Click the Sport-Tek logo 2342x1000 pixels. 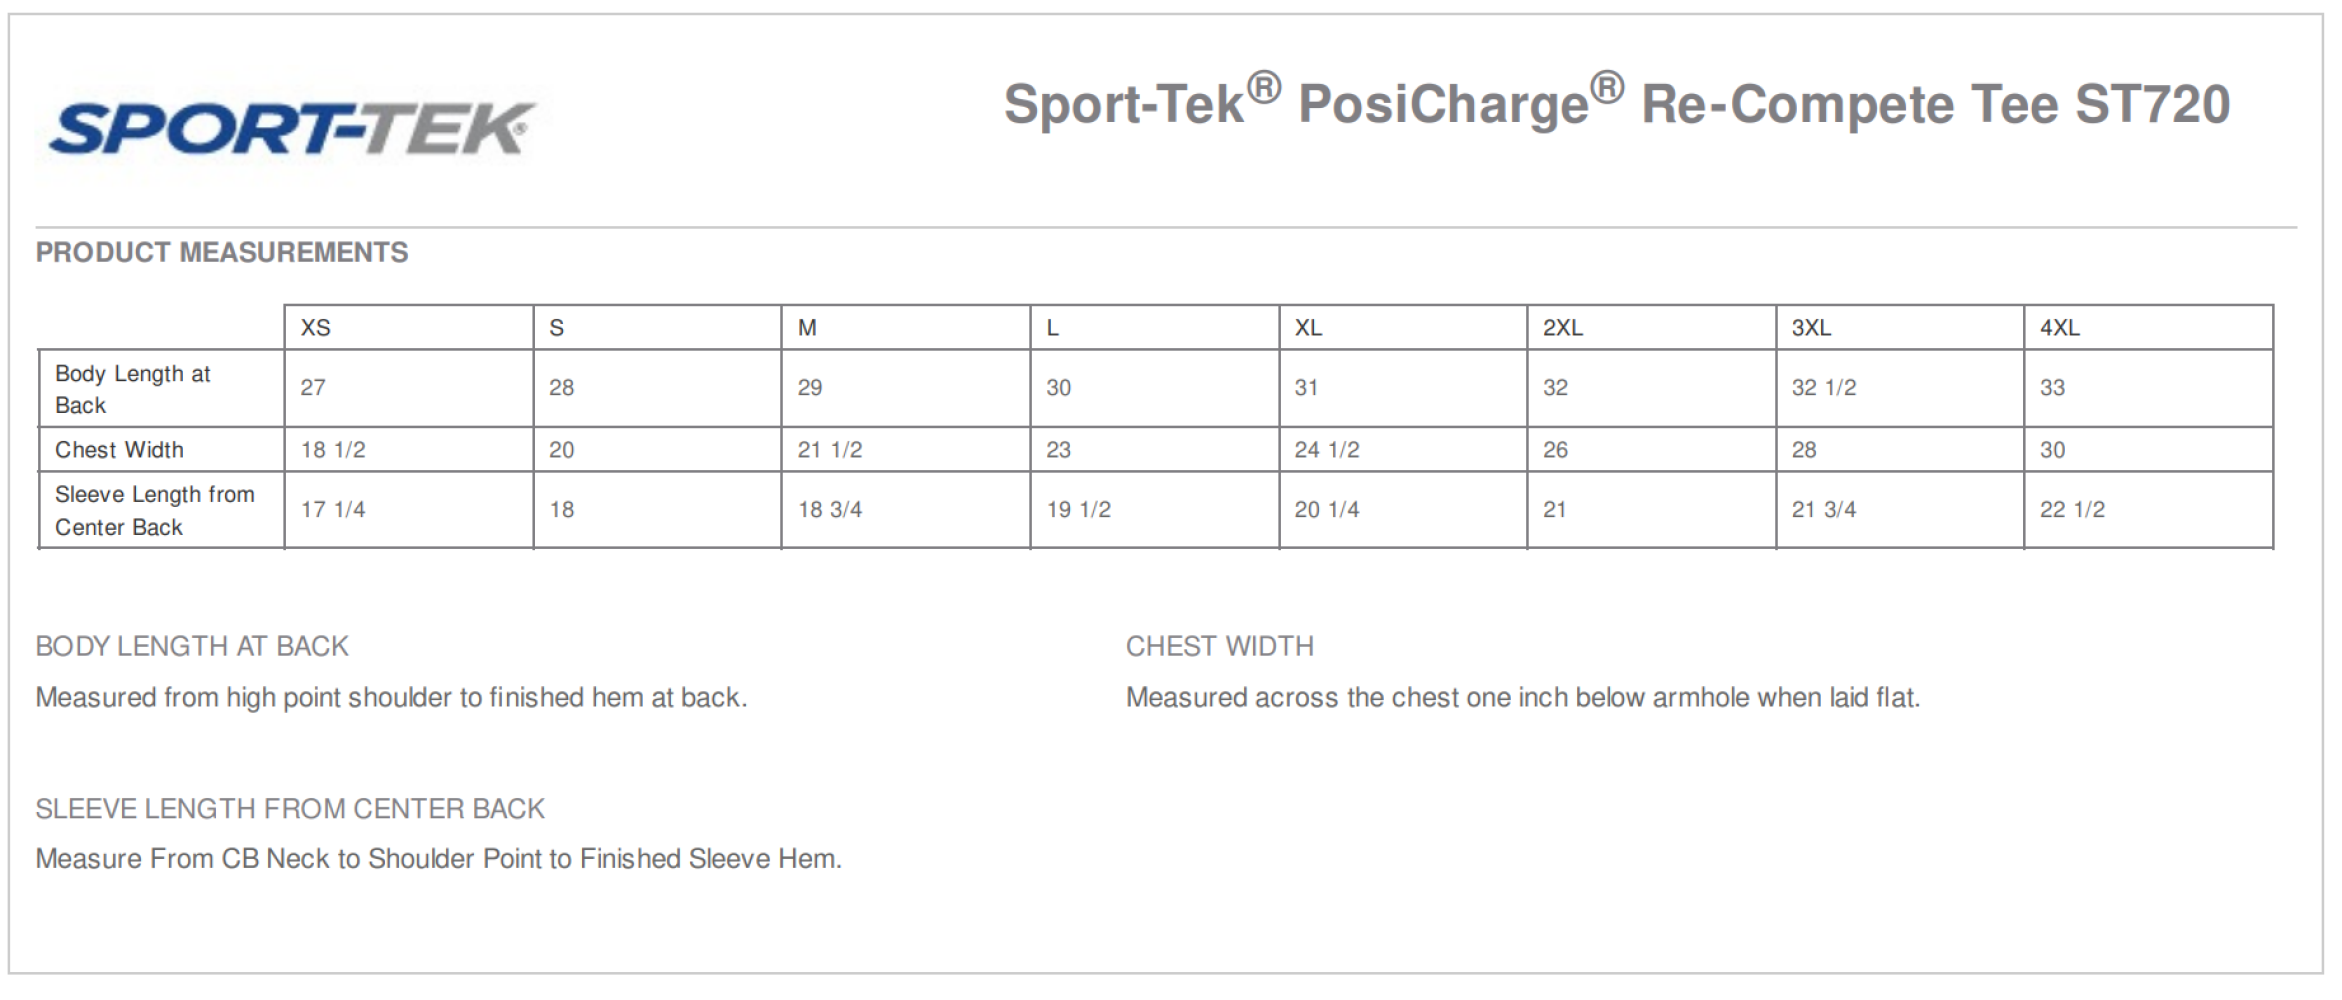pos(292,128)
